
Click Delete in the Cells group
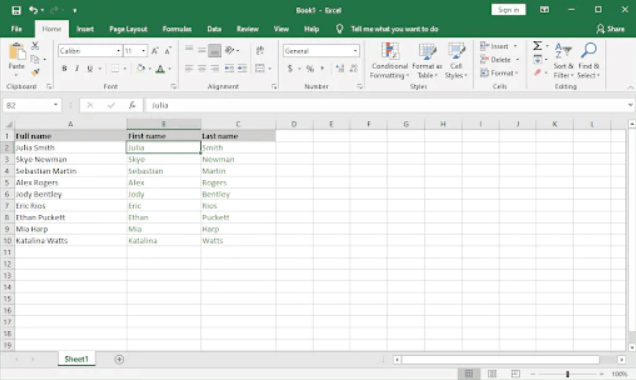pos(499,60)
